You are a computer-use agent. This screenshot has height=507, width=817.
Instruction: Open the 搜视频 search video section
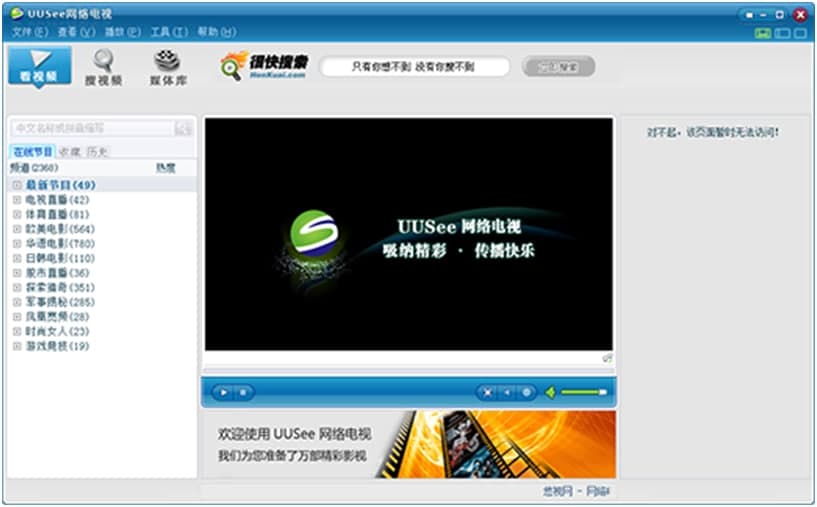click(103, 67)
